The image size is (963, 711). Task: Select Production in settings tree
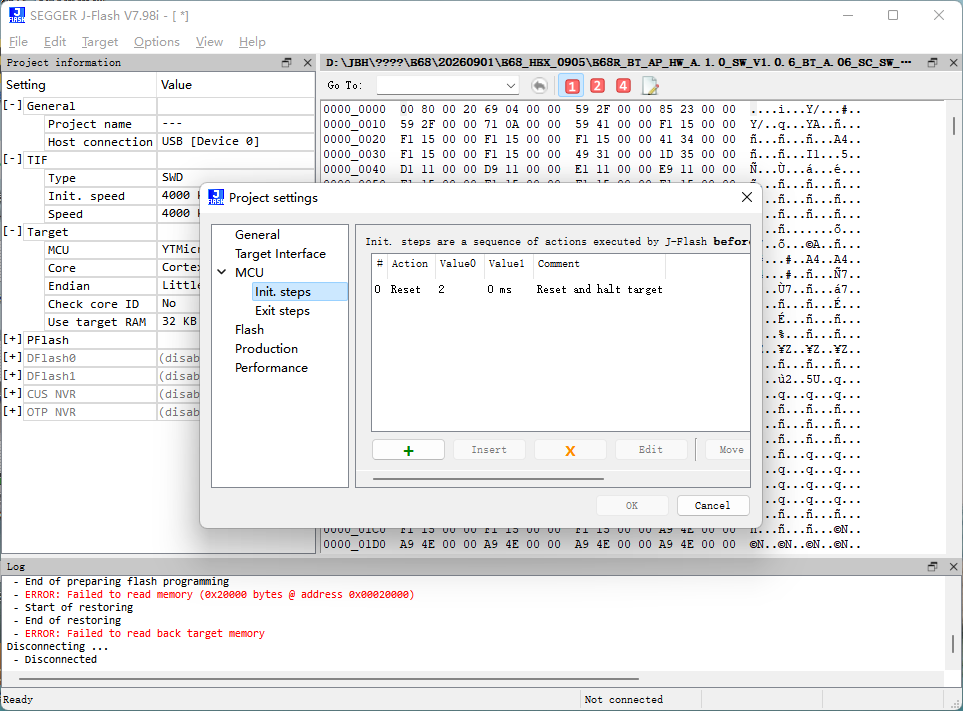pyautogui.click(x=266, y=349)
